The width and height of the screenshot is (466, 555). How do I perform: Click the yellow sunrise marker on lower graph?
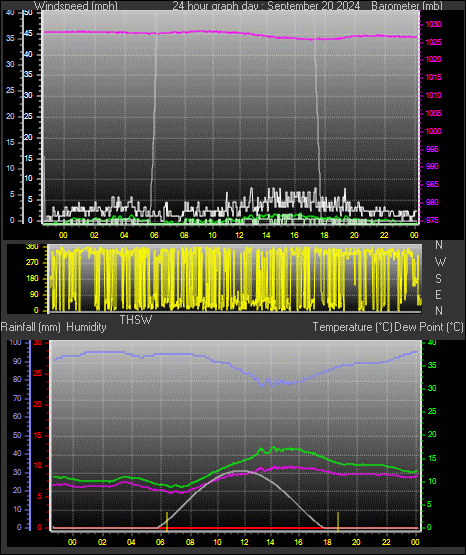point(167,521)
